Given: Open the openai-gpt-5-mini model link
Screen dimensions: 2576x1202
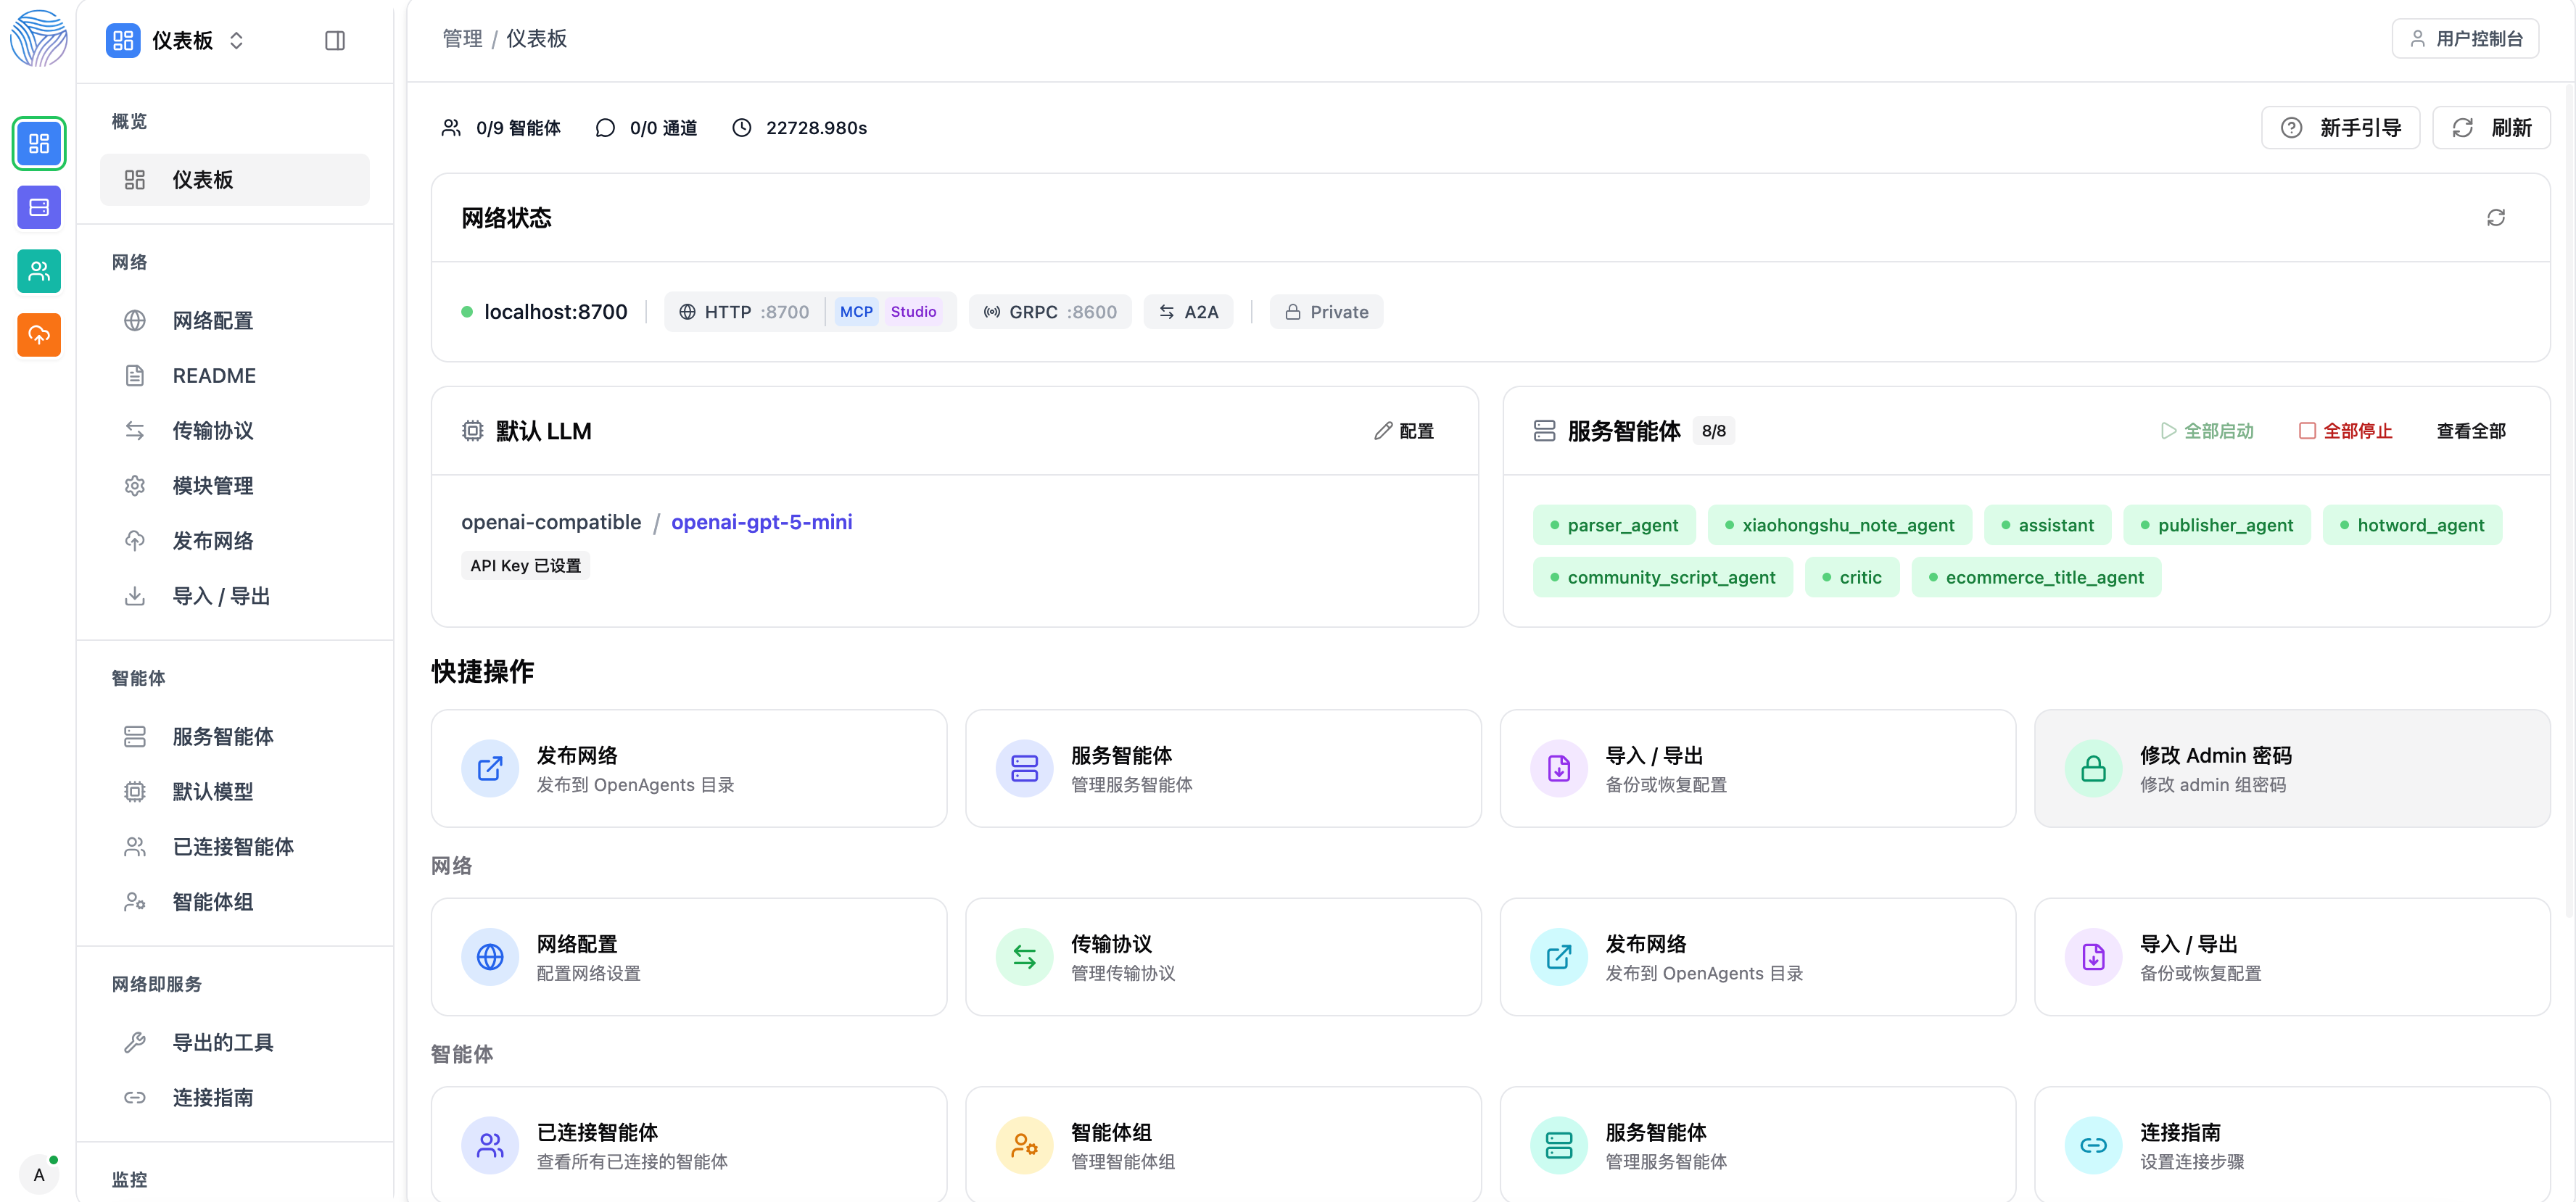Looking at the screenshot, I should point(761,522).
